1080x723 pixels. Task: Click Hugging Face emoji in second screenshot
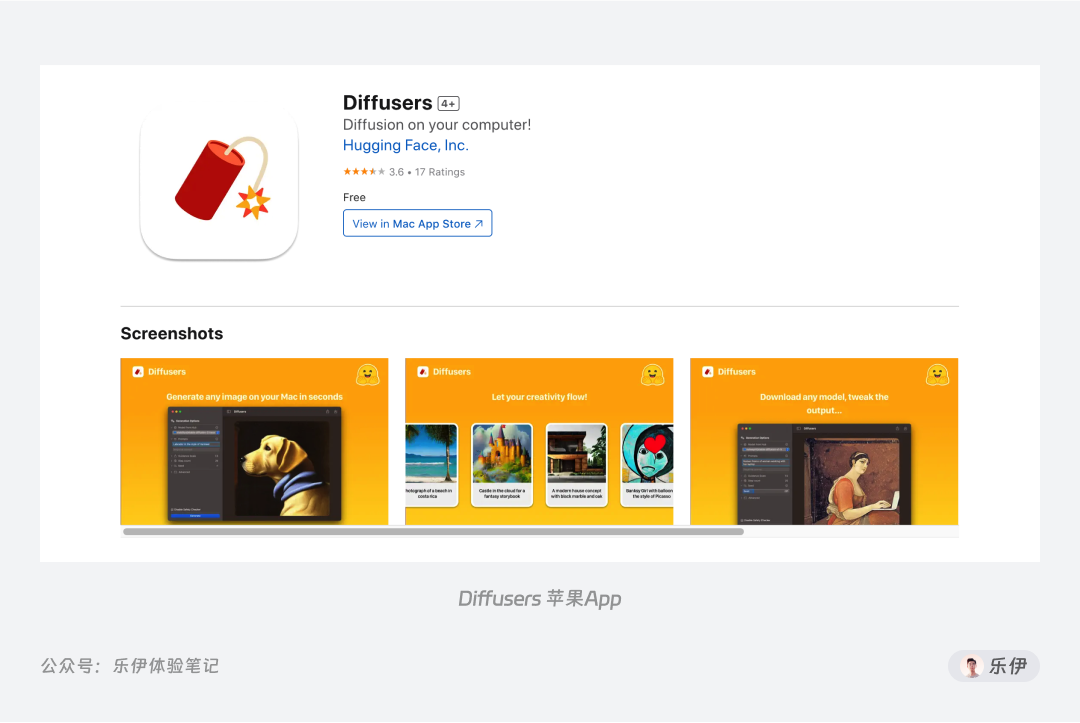click(652, 375)
